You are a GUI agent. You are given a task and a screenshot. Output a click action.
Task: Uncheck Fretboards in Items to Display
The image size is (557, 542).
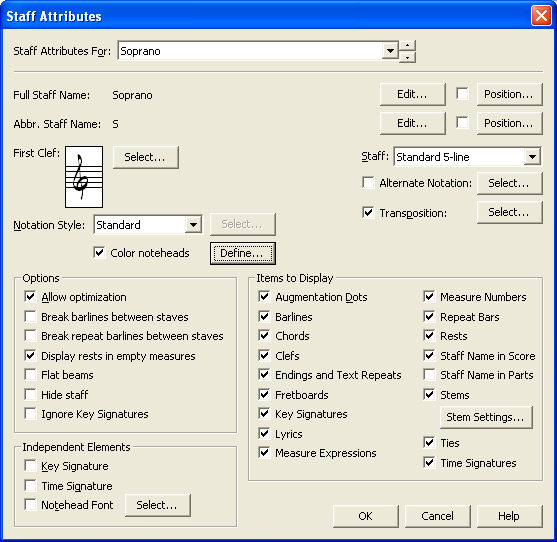tap(264, 394)
